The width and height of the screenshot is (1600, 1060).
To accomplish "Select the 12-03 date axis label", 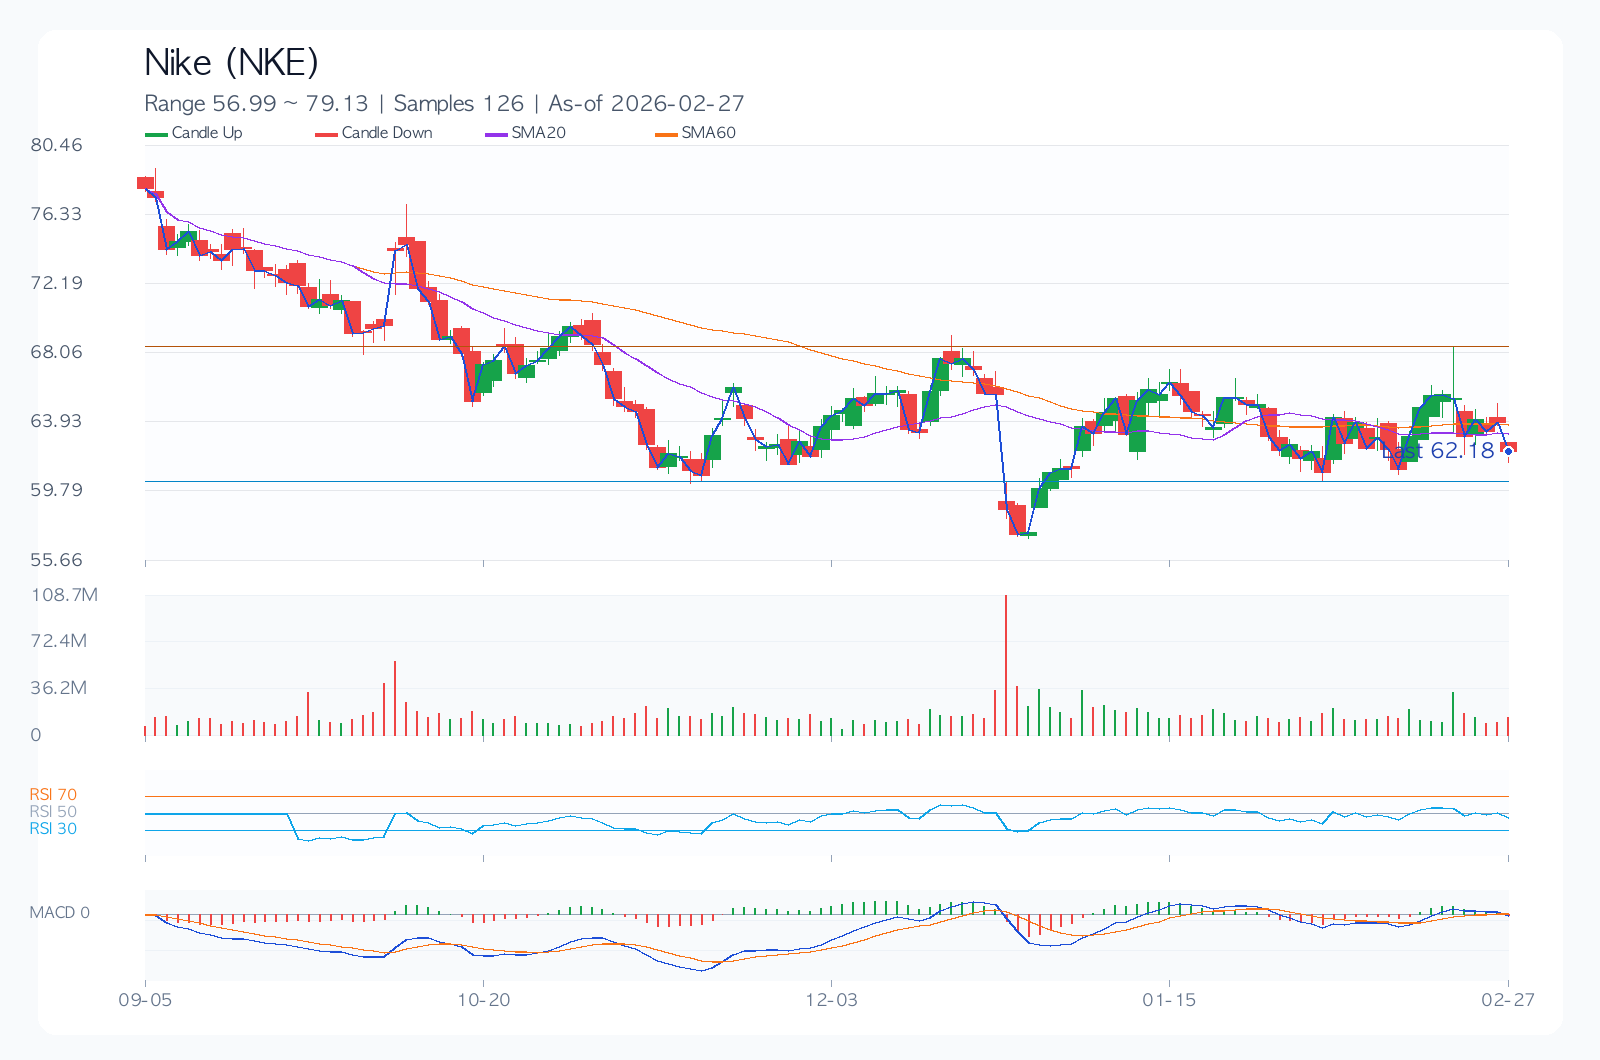I will pyautogui.click(x=831, y=1000).
